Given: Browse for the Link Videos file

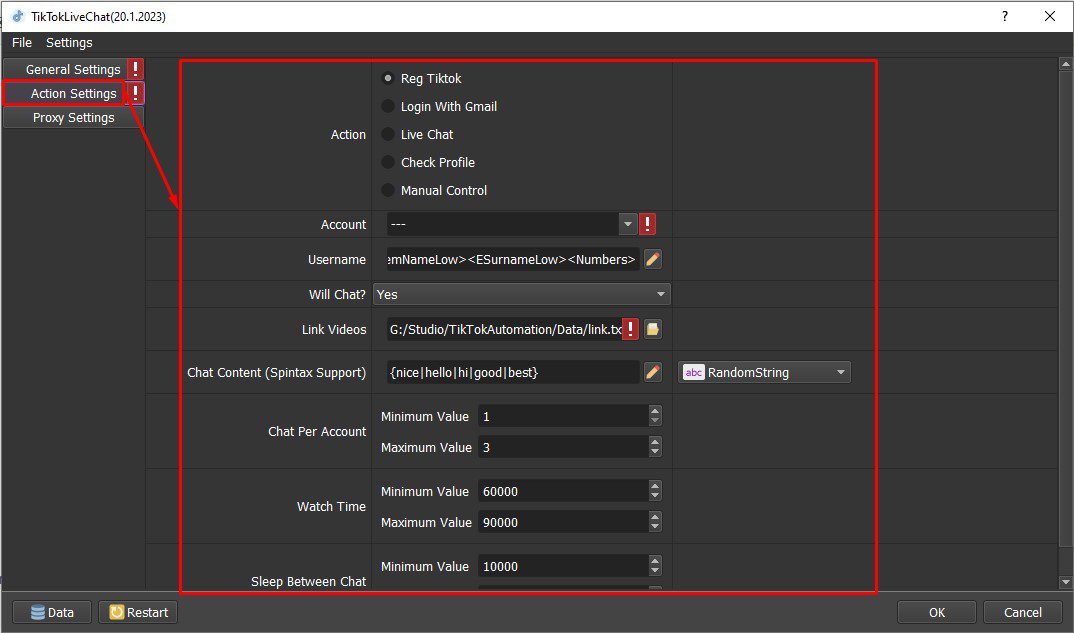Looking at the screenshot, I should pyautogui.click(x=653, y=329).
